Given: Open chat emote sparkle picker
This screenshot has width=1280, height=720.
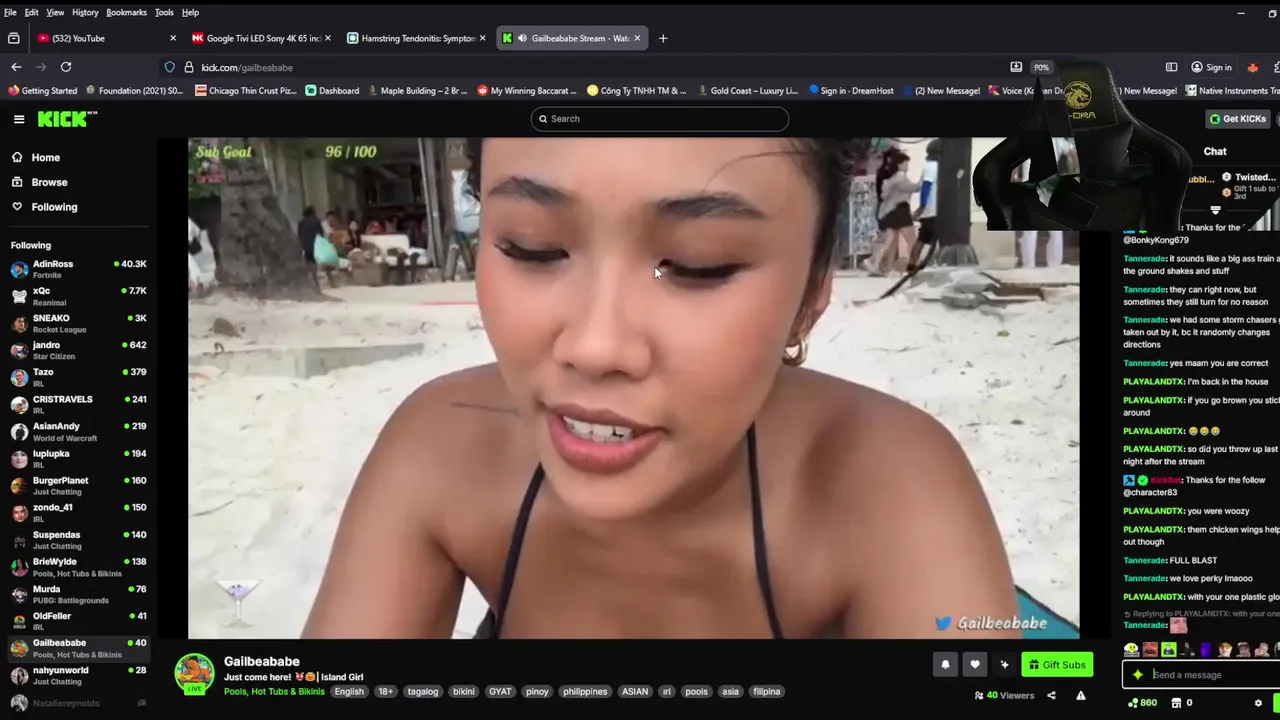Looking at the screenshot, I should 1137,675.
